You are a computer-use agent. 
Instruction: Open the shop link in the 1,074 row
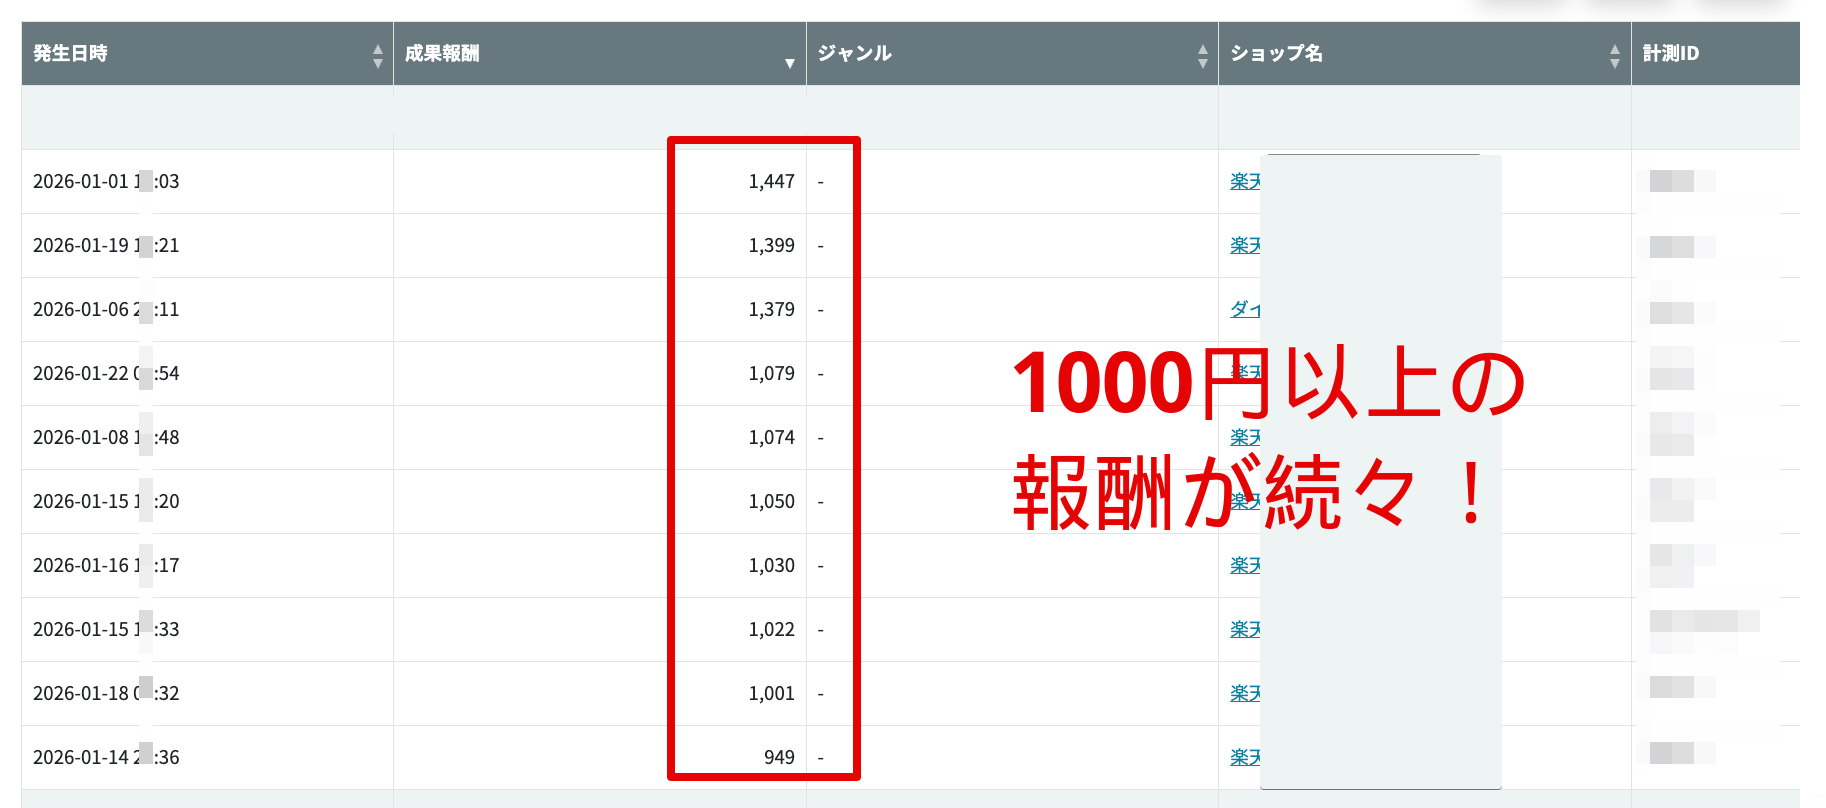pos(1245,438)
